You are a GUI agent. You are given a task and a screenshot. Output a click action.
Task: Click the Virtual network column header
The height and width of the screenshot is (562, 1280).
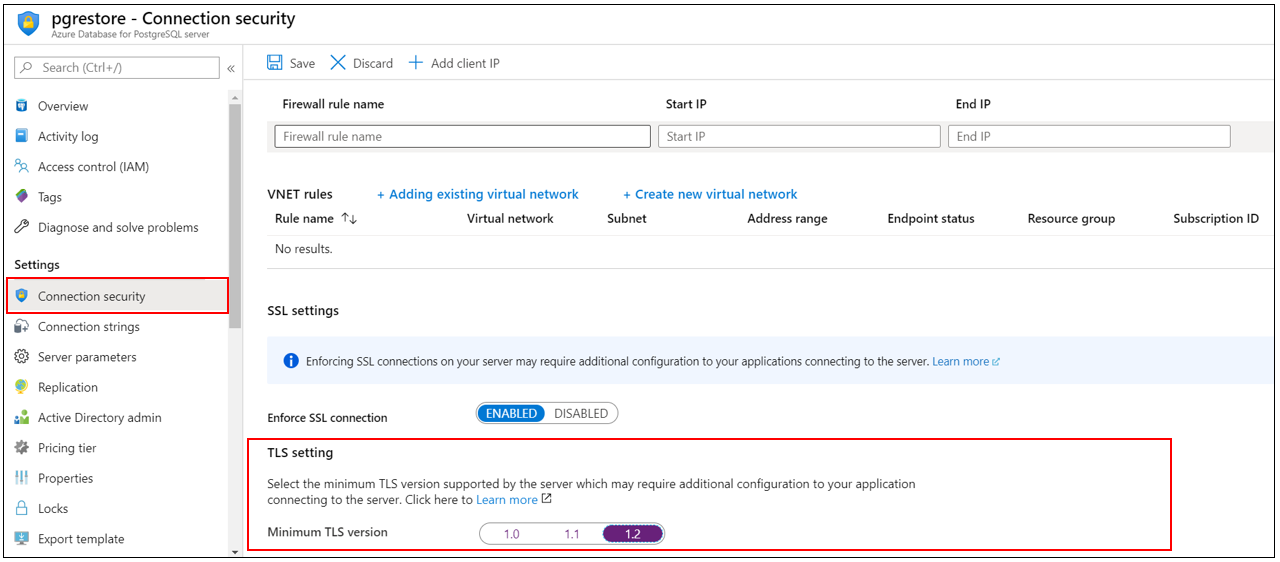pos(510,218)
